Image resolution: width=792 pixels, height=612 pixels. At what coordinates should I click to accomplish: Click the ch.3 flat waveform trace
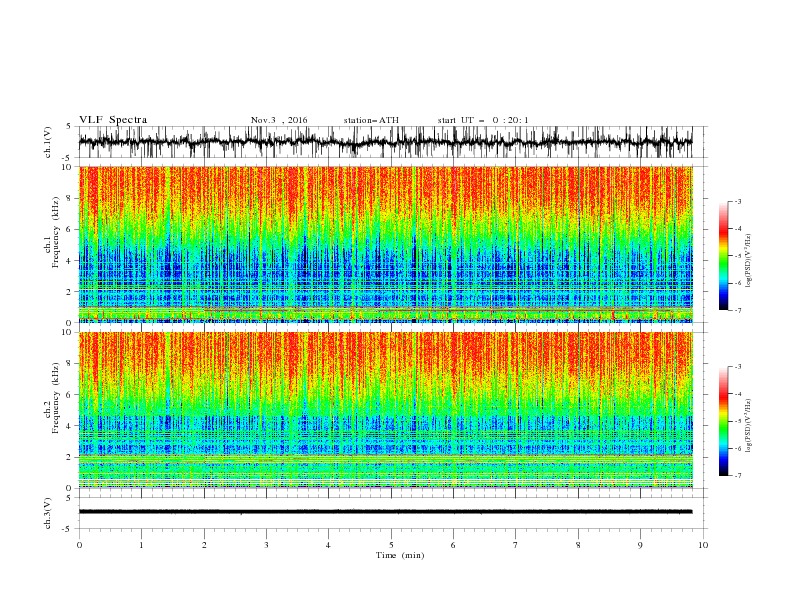coord(385,512)
